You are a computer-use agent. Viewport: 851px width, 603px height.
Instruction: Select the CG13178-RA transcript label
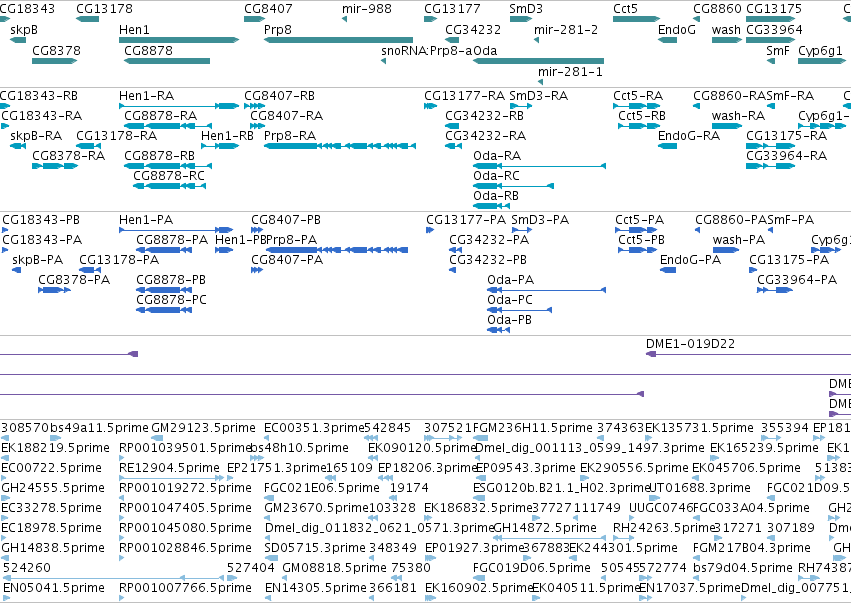[x=116, y=135]
